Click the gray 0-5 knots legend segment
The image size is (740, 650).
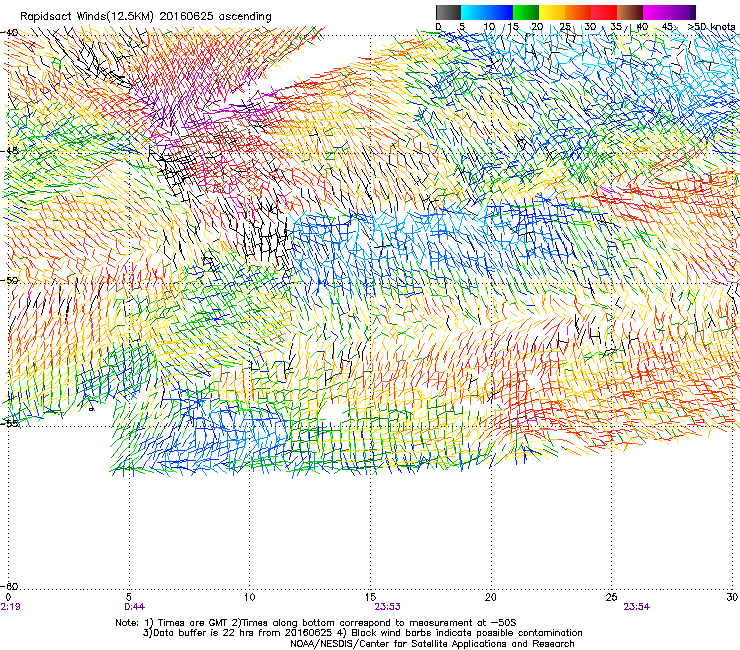tap(448, 12)
